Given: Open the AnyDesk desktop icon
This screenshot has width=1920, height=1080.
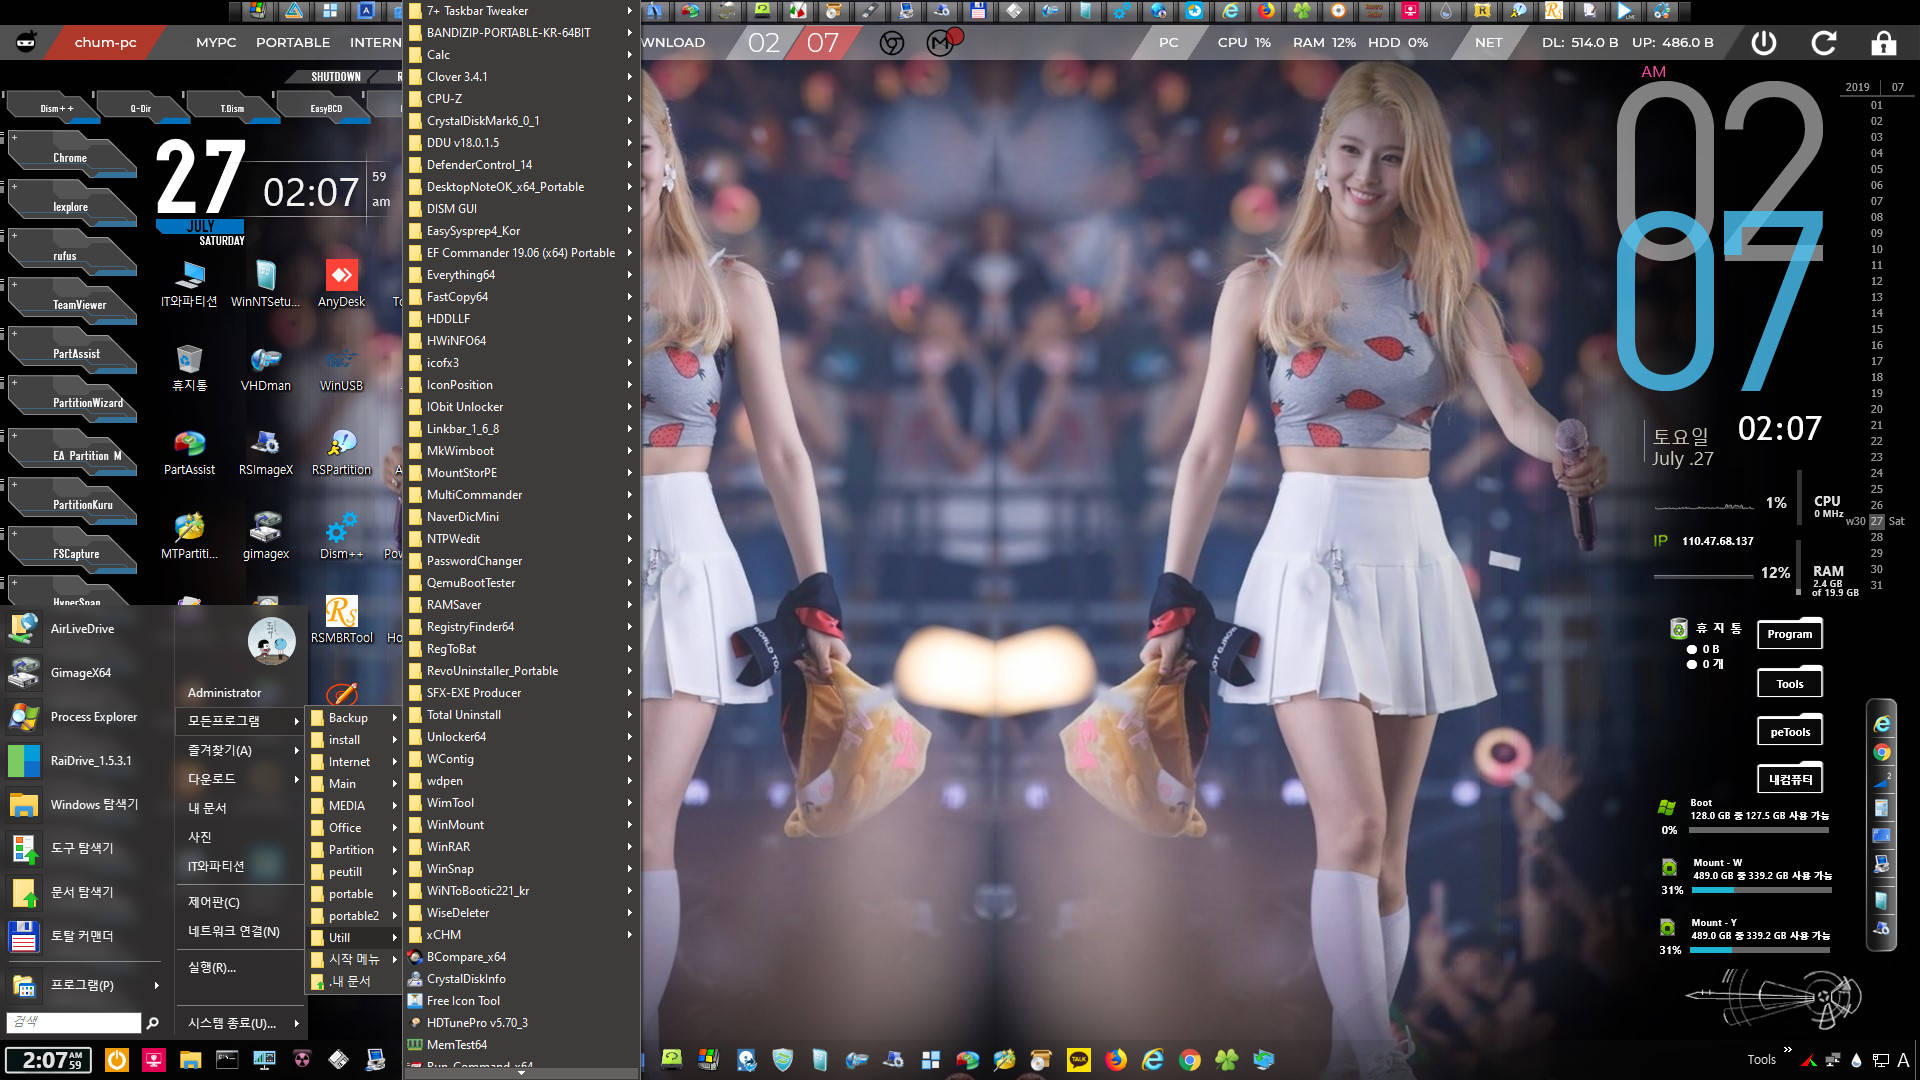Looking at the screenshot, I should (341, 284).
